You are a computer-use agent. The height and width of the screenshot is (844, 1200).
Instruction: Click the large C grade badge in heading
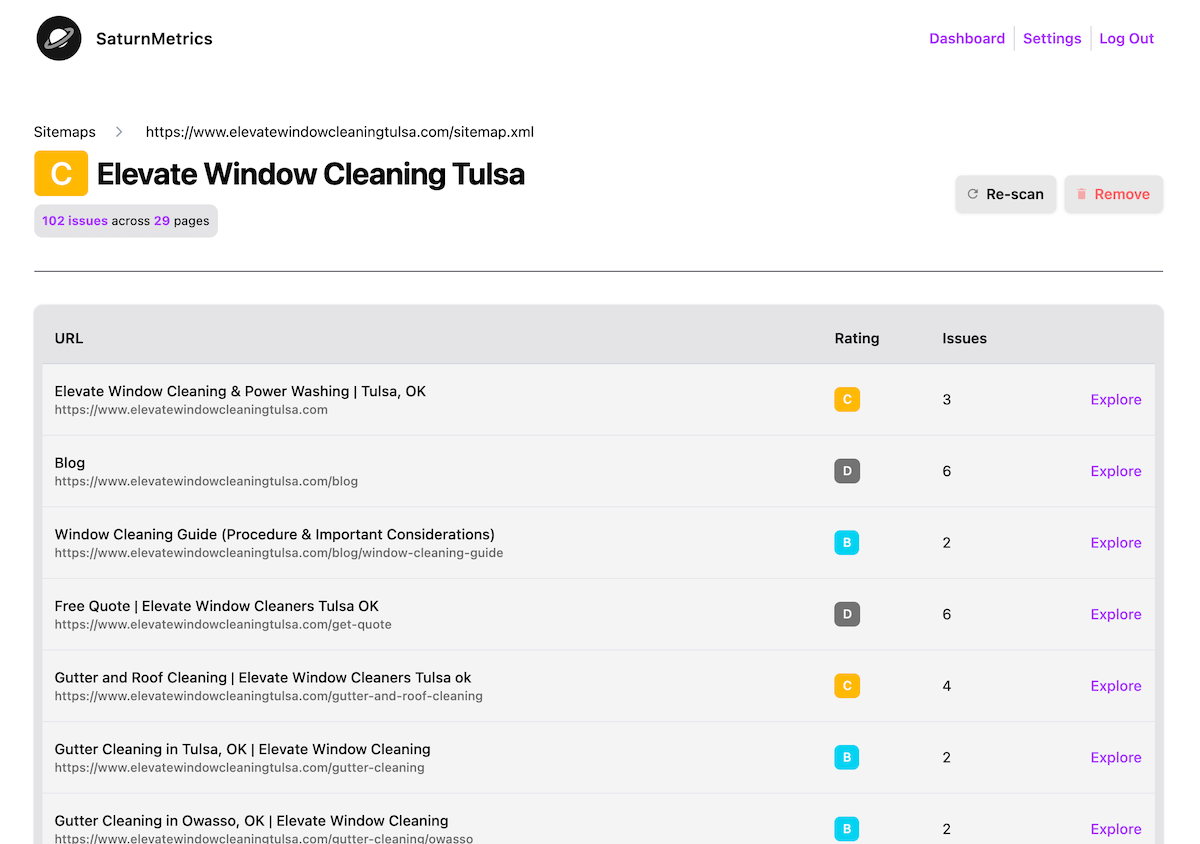pyautogui.click(x=61, y=173)
